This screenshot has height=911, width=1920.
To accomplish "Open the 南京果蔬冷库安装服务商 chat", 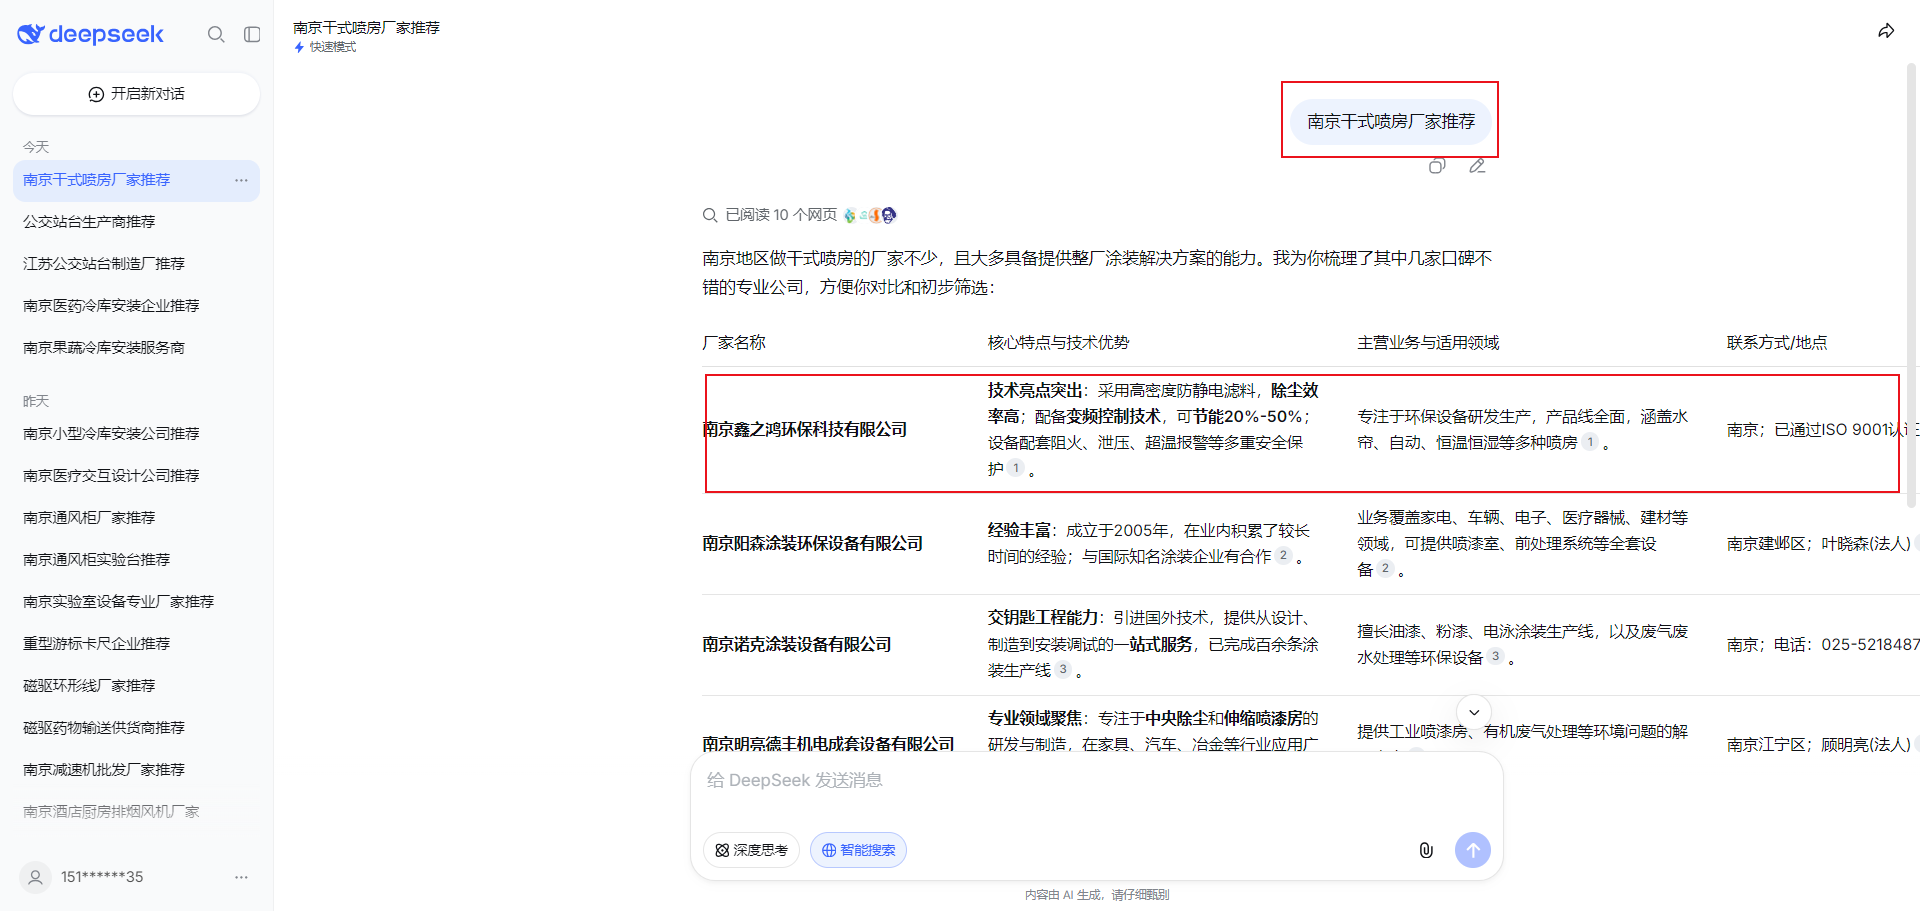I will (136, 348).
